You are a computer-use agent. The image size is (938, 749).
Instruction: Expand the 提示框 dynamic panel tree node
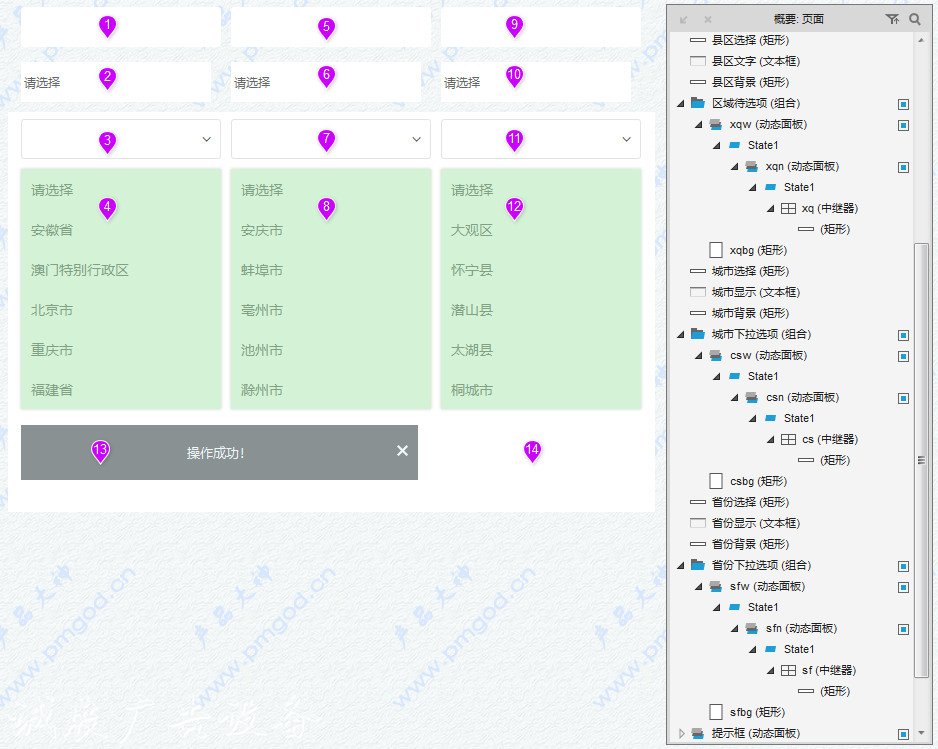click(x=682, y=733)
